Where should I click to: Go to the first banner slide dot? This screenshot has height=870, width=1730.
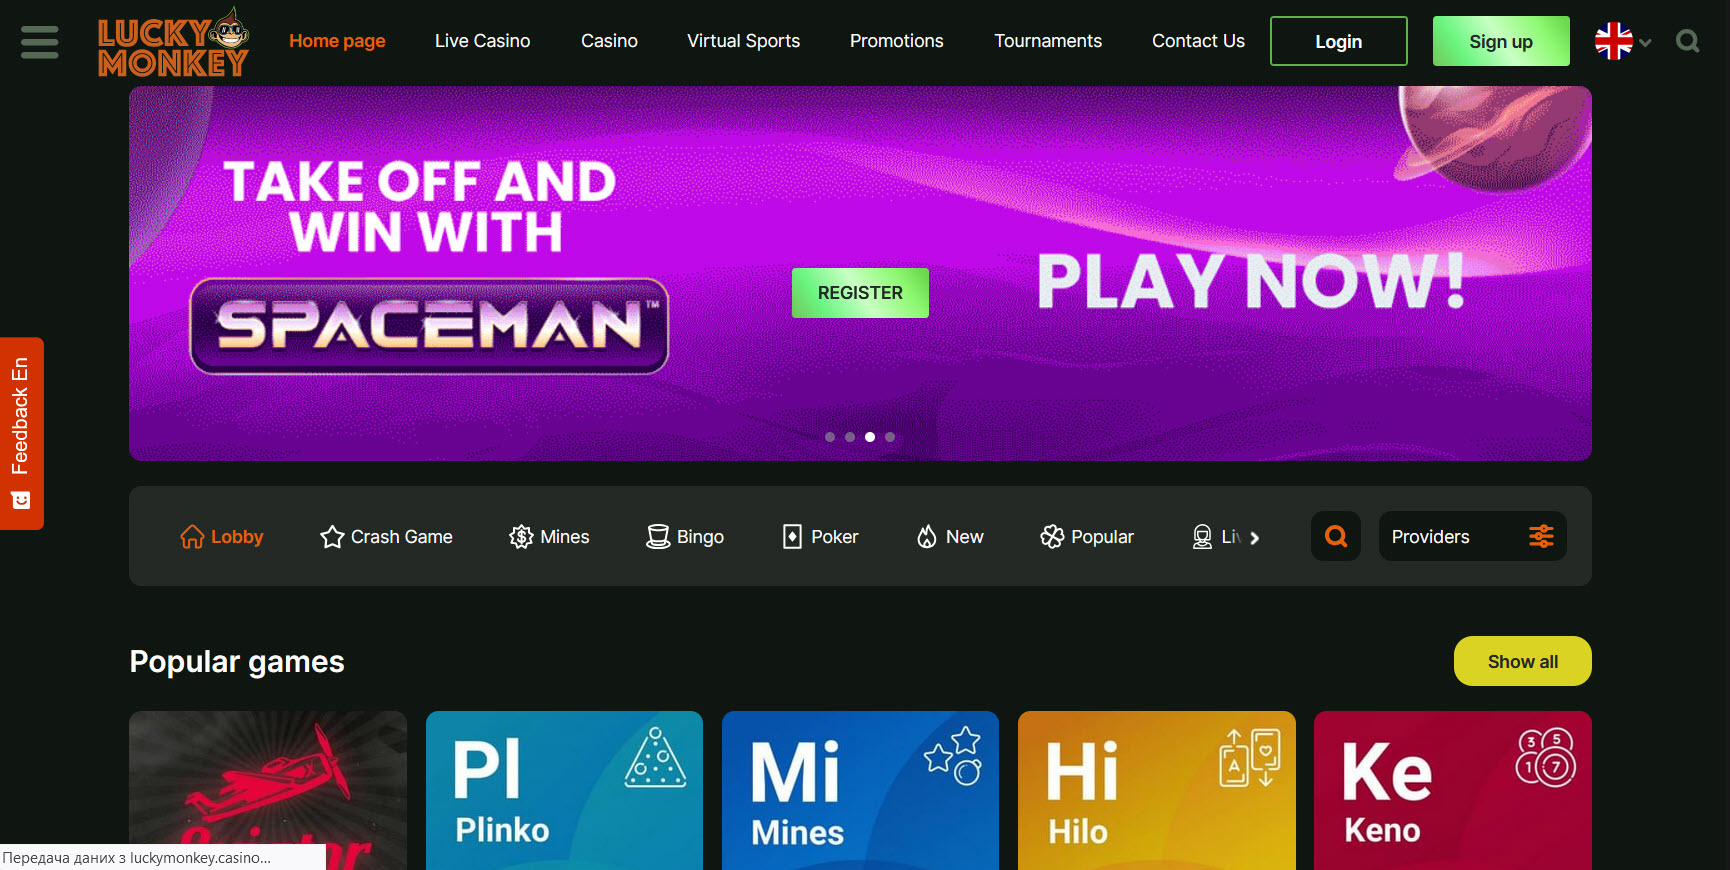pyautogui.click(x=830, y=437)
